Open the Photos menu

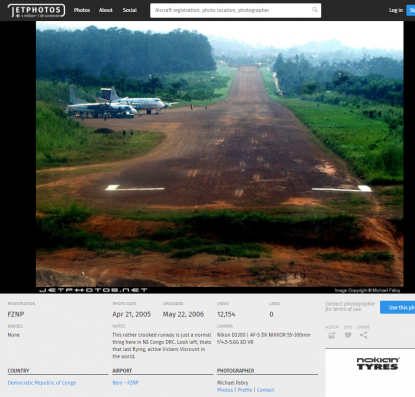[82, 10]
